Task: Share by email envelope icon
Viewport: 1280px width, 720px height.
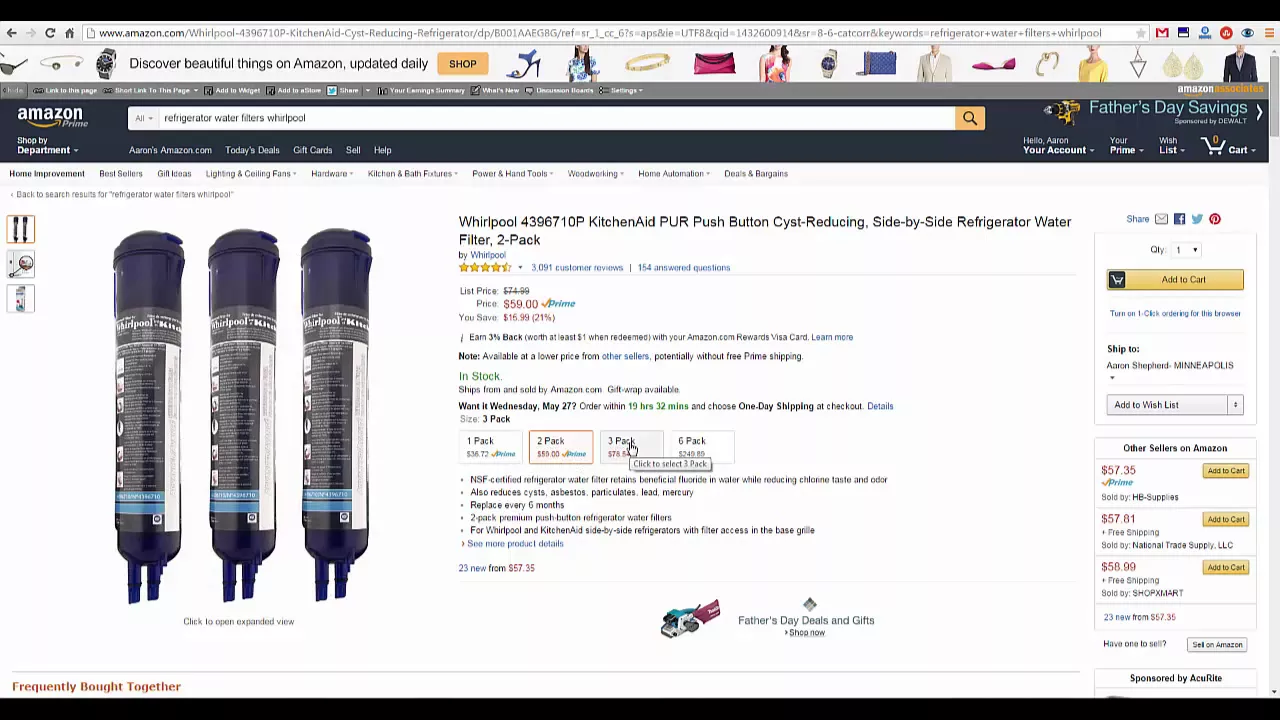Action: click(x=1161, y=219)
